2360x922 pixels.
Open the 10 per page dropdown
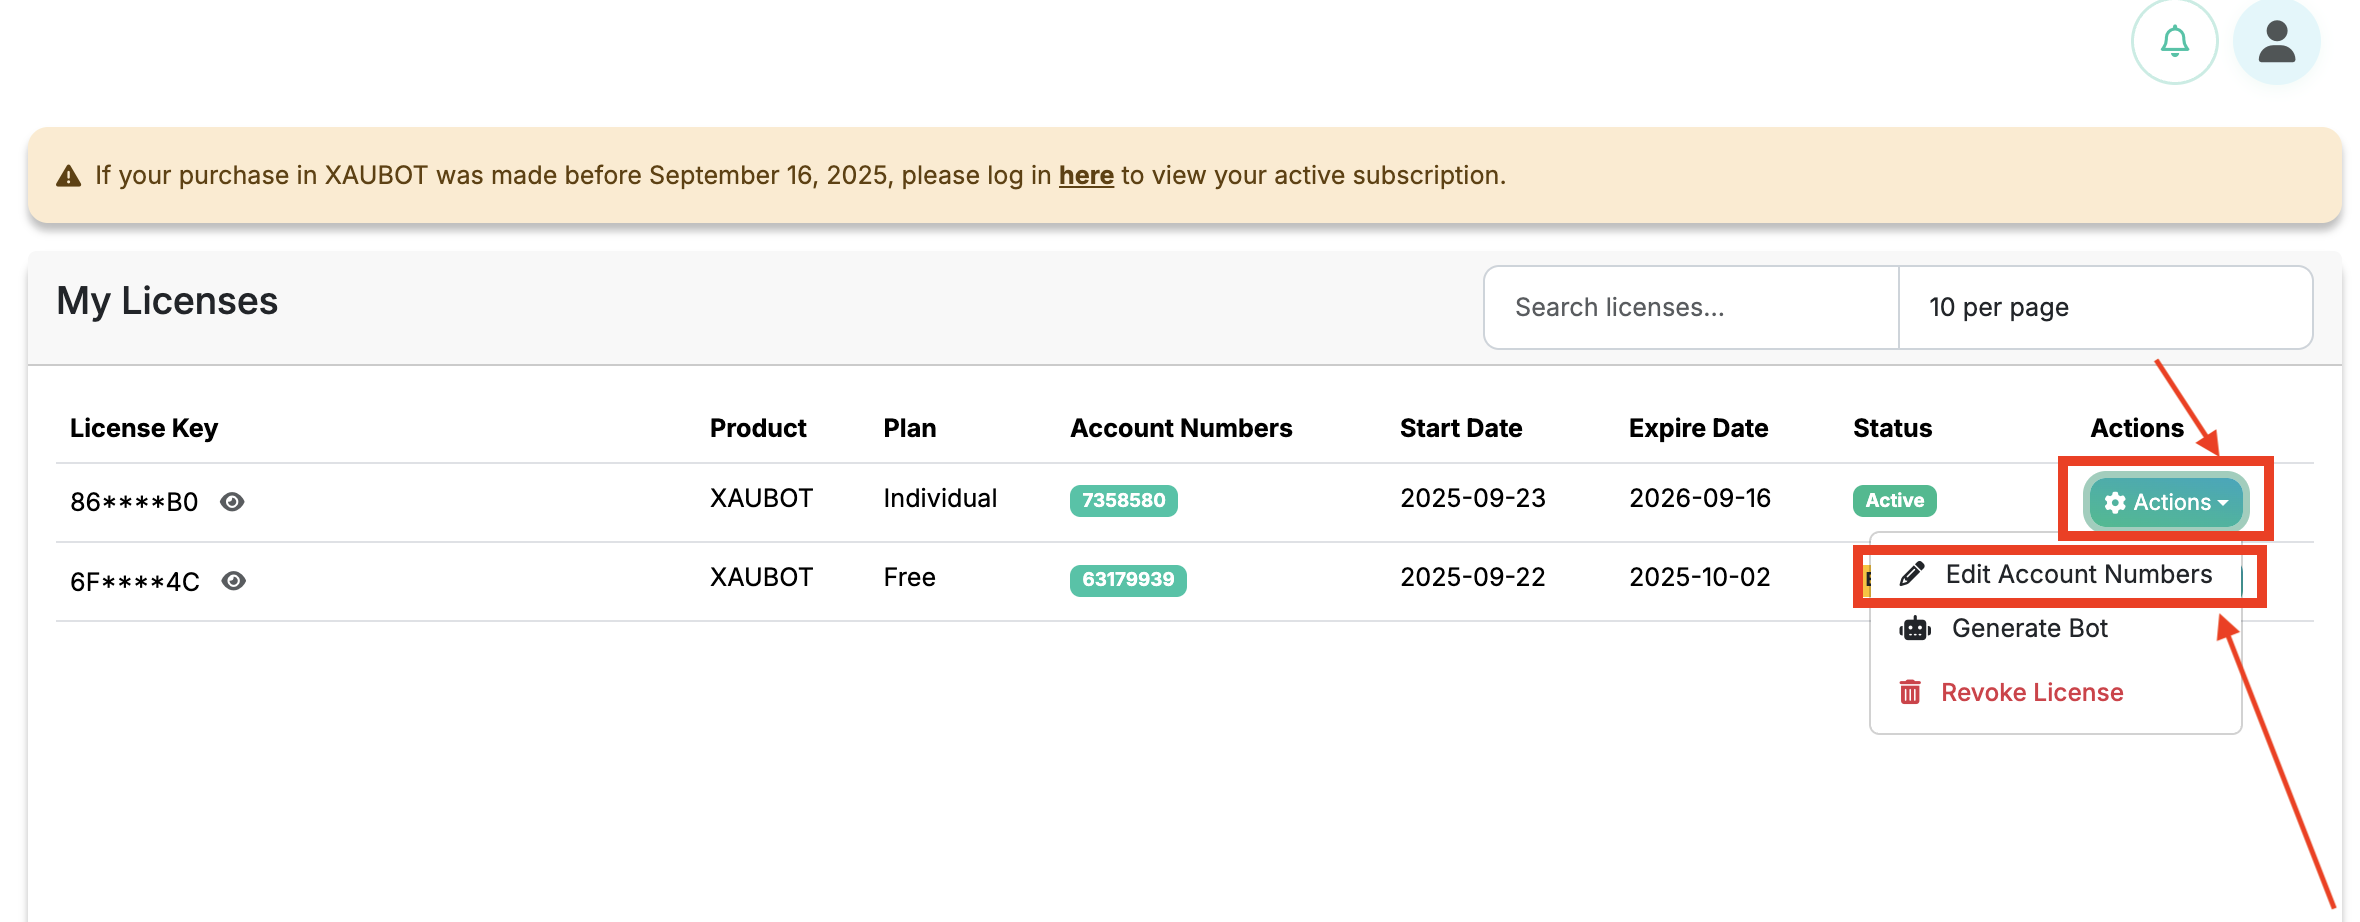2104,307
